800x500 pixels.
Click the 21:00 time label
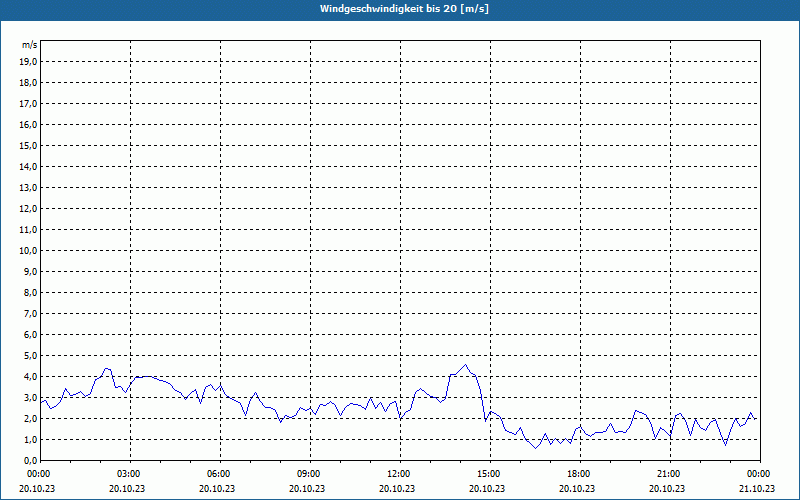point(670,474)
